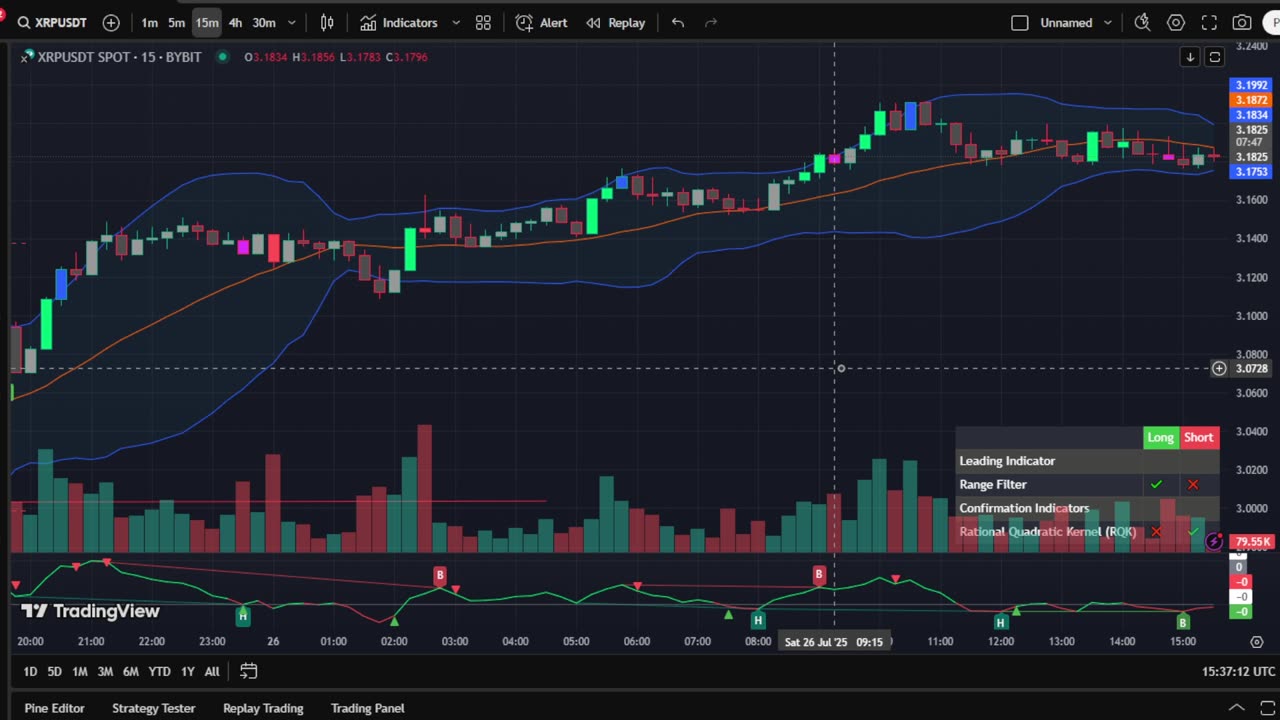Expand the timeframe interval dropdown
This screenshot has height=720, width=1280.
pyautogui.click(x=292, y=22)
